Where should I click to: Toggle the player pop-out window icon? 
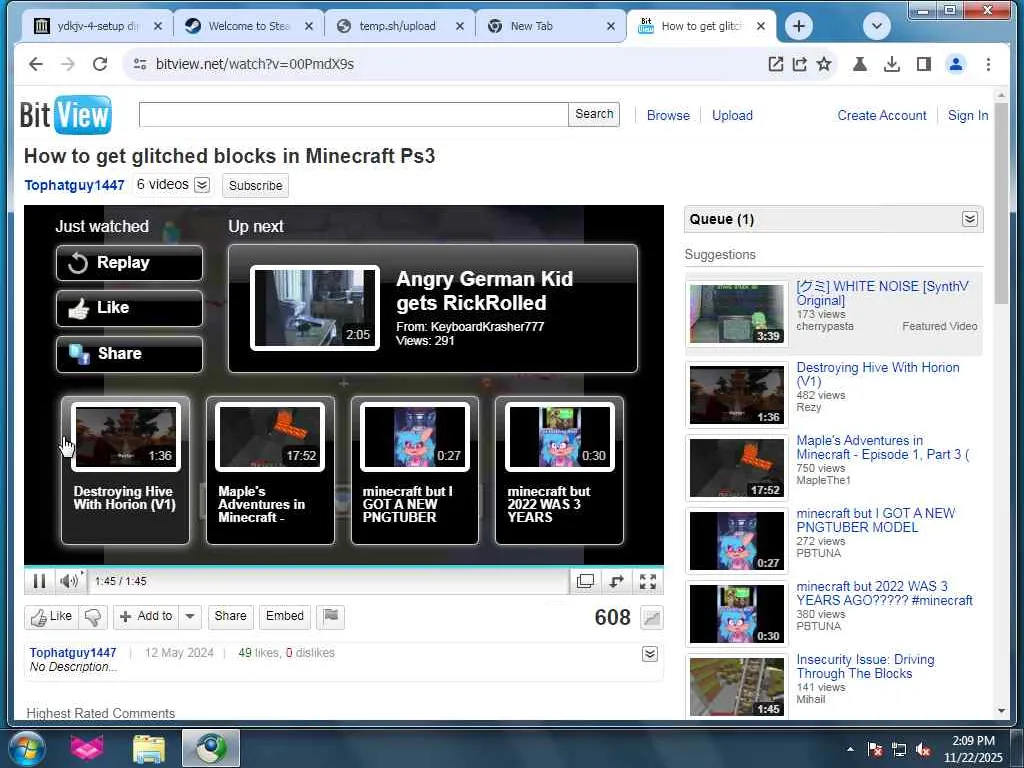585,581
